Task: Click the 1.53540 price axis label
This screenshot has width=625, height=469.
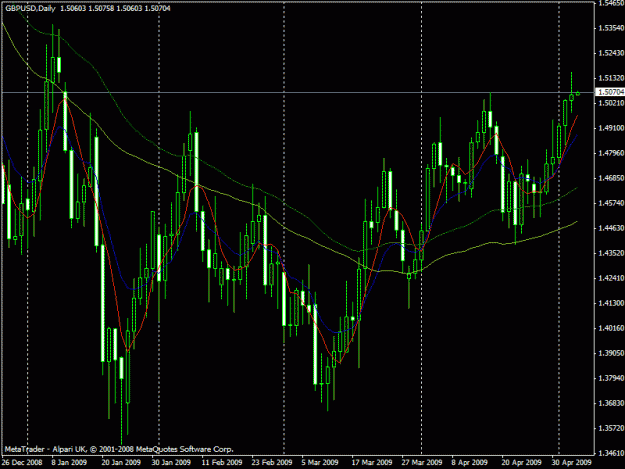Action: coord(611,28)
